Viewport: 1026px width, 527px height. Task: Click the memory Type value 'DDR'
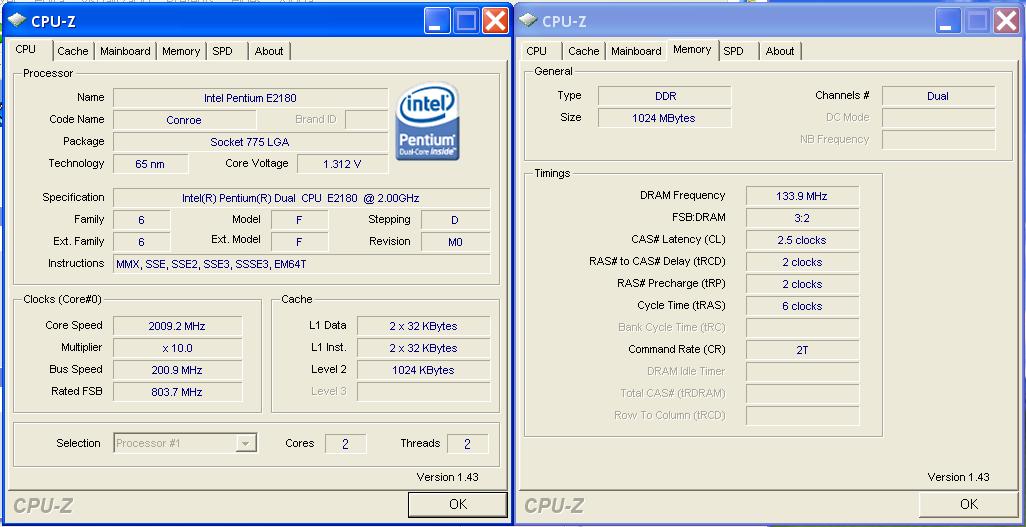(x=664, y=96)
